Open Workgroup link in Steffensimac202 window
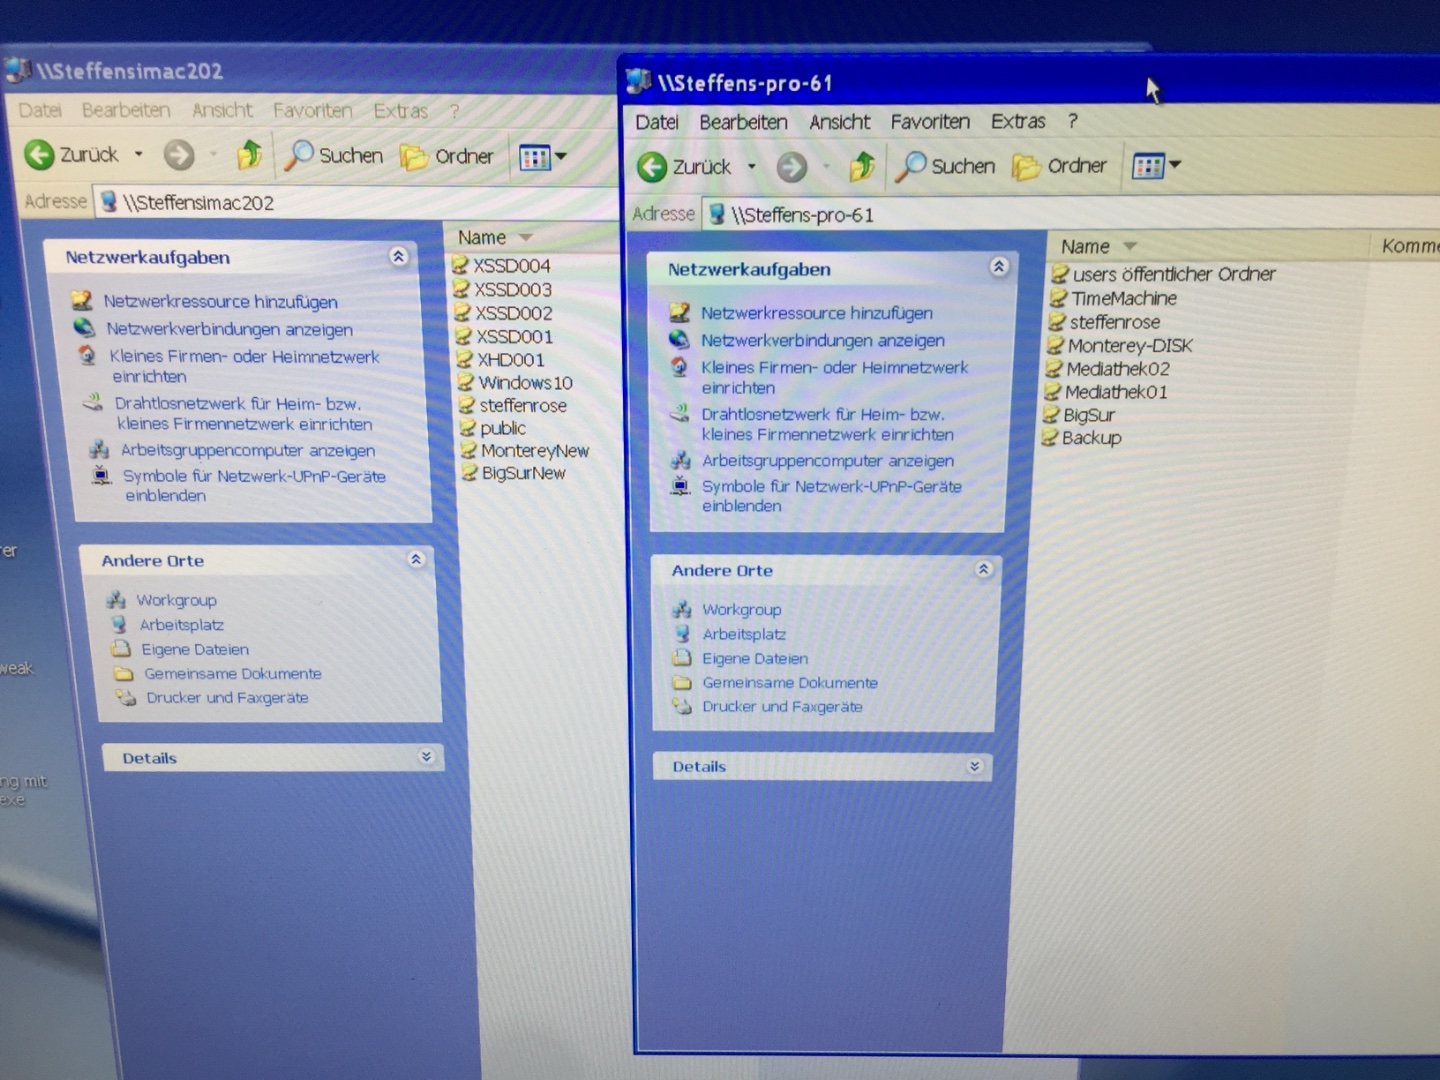Image resolution: width=1440 pixels, height=1080 pixels. (176, 600)
